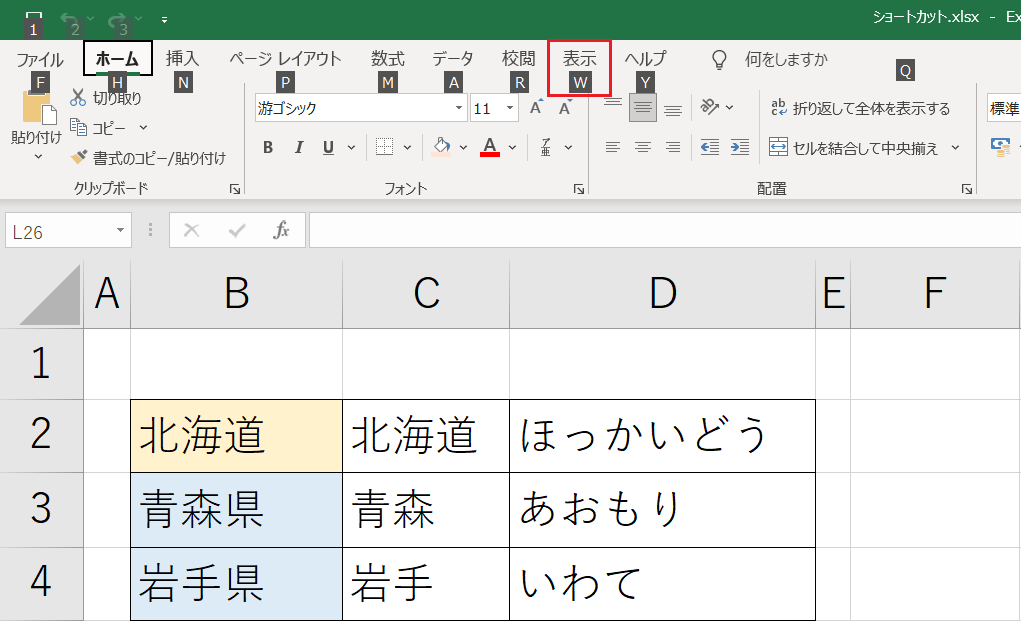Increase indent
1021x621 pixels.
[x=740, y=147]
